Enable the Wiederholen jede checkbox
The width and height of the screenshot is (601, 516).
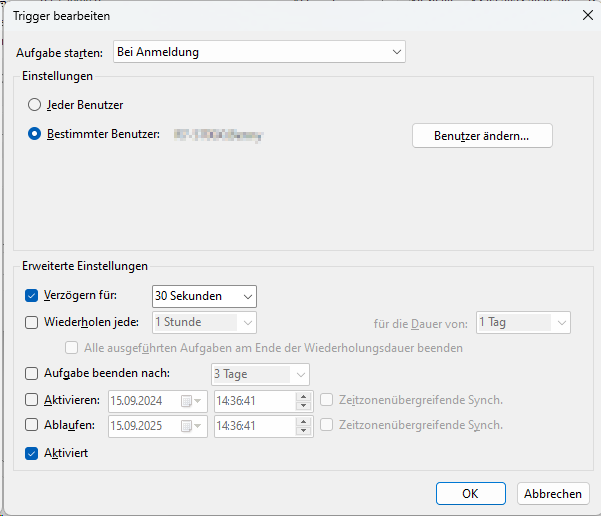32,322
